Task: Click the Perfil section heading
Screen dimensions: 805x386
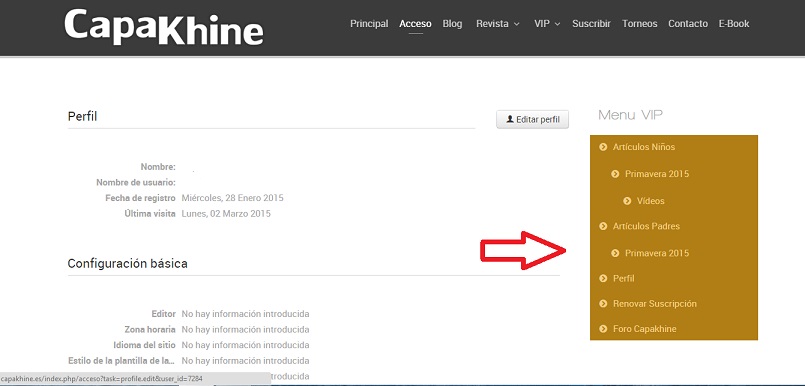Action: click(82, 117)
